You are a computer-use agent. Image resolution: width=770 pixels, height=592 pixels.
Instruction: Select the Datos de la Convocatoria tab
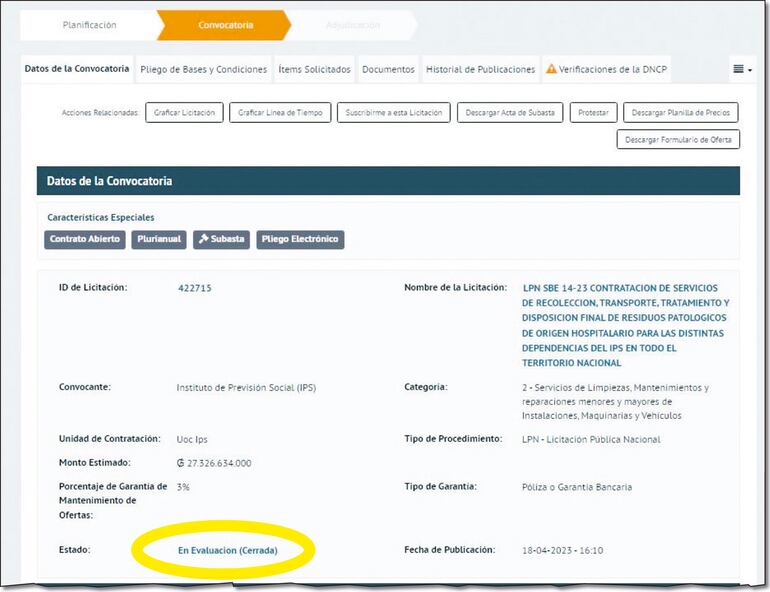point(77,69)
